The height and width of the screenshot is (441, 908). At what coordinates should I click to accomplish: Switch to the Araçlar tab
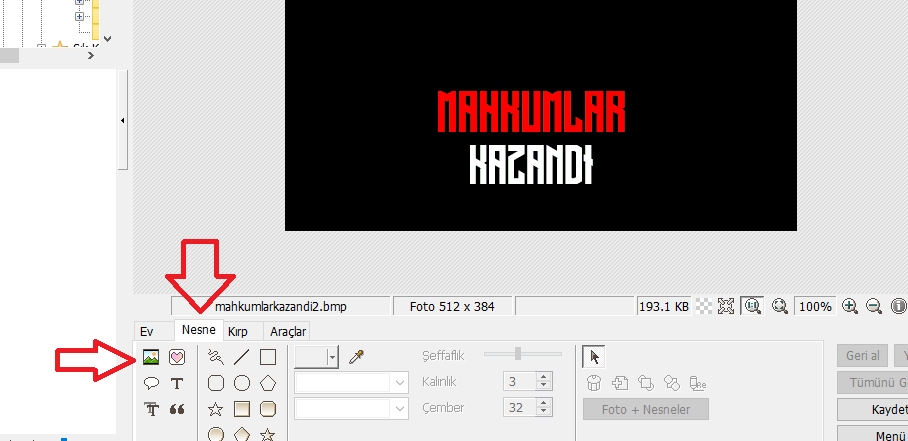[288, 332]
